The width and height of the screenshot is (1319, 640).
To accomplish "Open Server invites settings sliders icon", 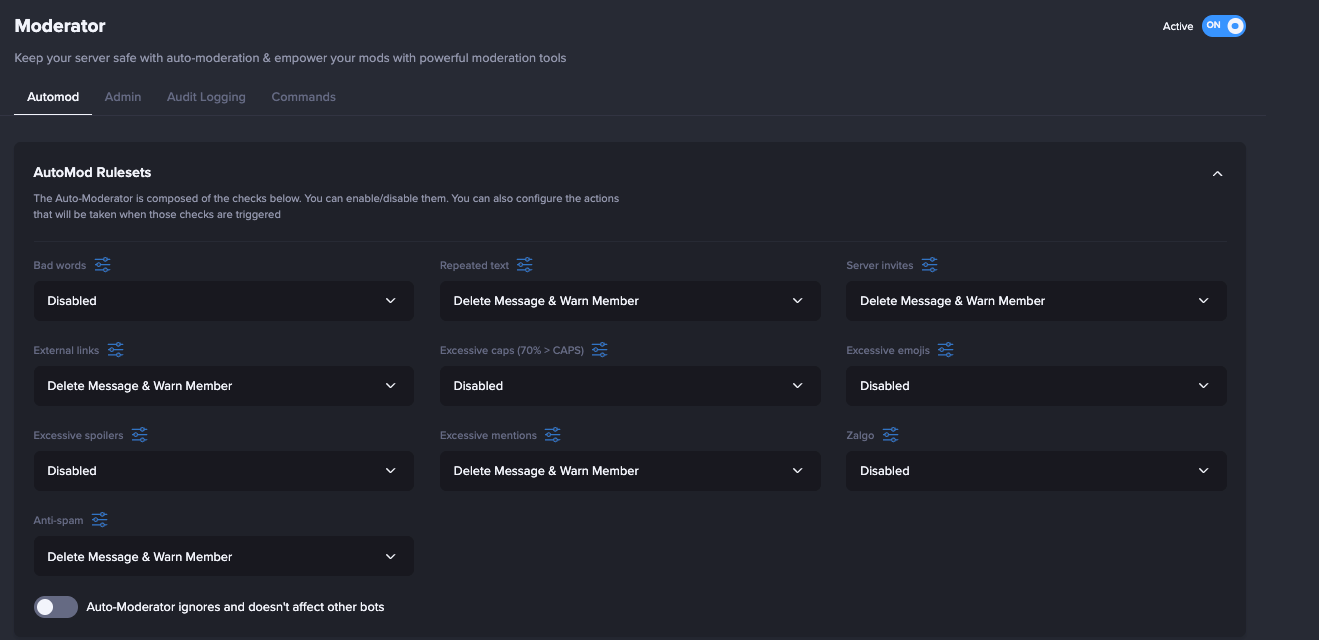I will click(930, 265).
